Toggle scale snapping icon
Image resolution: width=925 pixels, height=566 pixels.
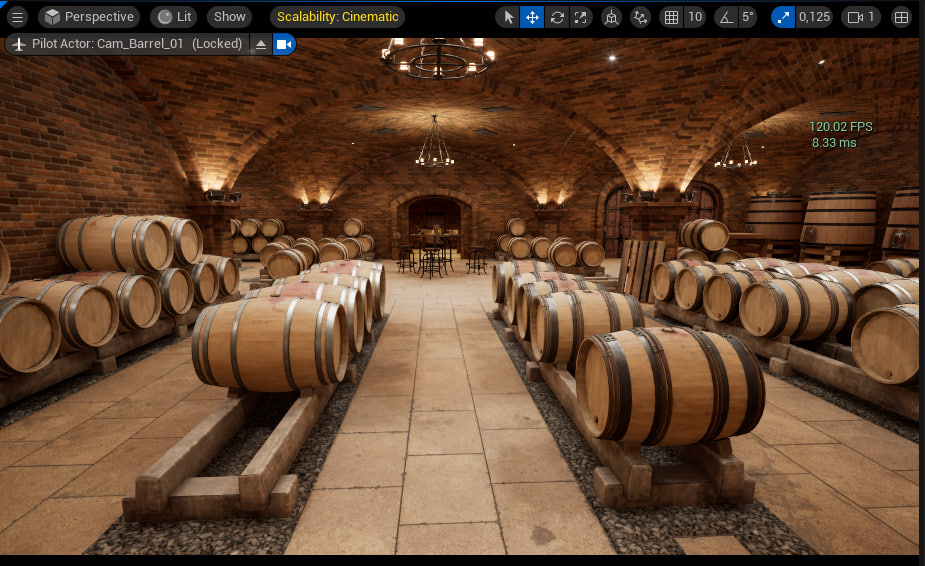[x=783, y=17]
